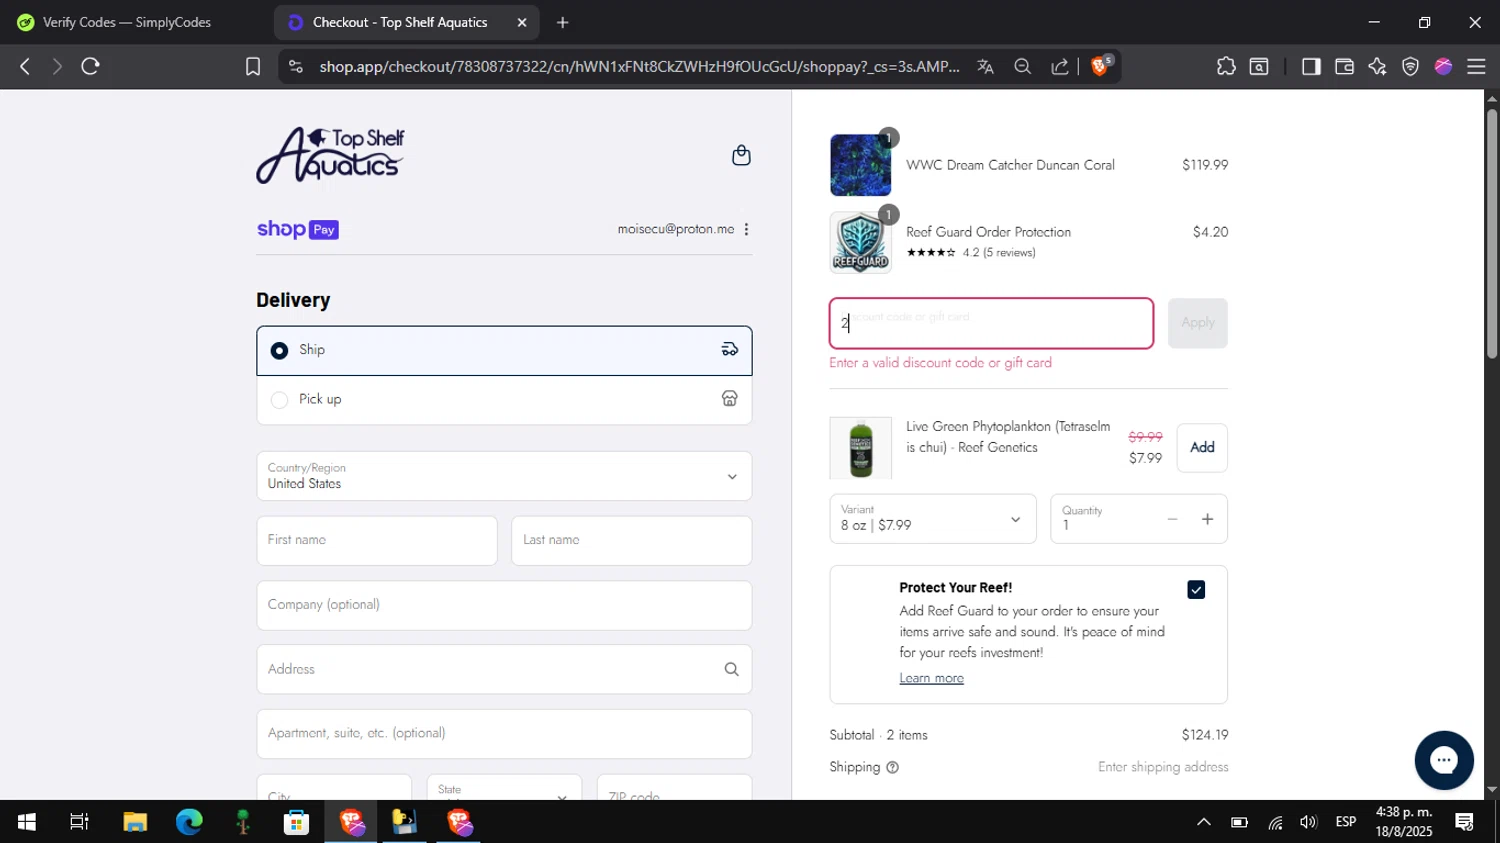
Task: Open the live chat bubble
Action: 1443,760
